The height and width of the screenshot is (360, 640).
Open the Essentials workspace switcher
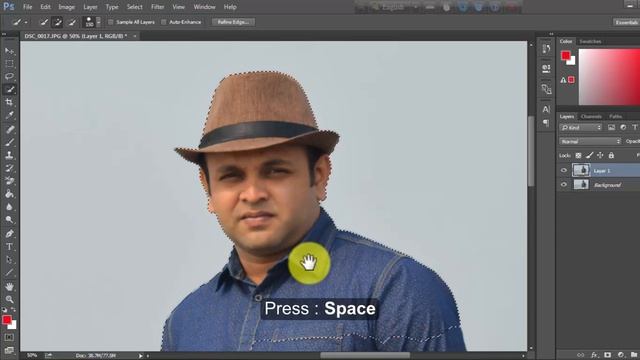[627, 22]
